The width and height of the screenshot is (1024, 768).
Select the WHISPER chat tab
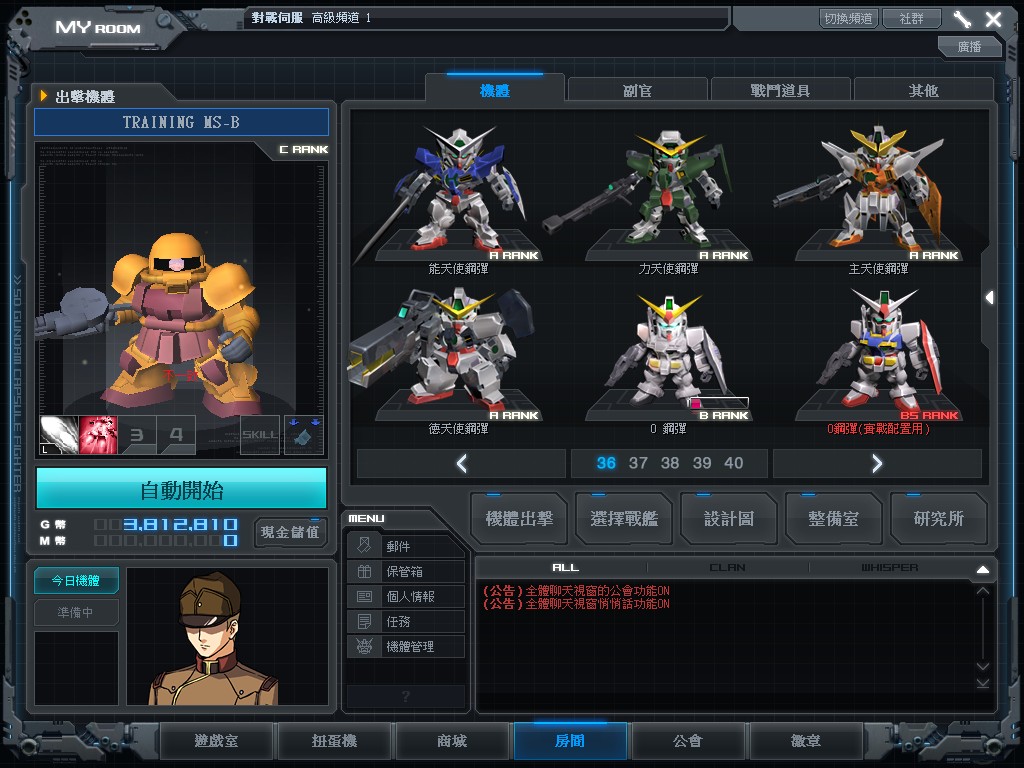tap(889, 568)
